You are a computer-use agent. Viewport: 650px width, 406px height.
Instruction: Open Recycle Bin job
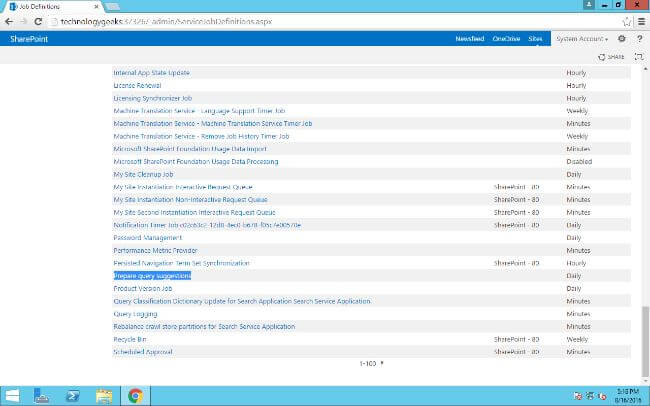tap(129, 339)
